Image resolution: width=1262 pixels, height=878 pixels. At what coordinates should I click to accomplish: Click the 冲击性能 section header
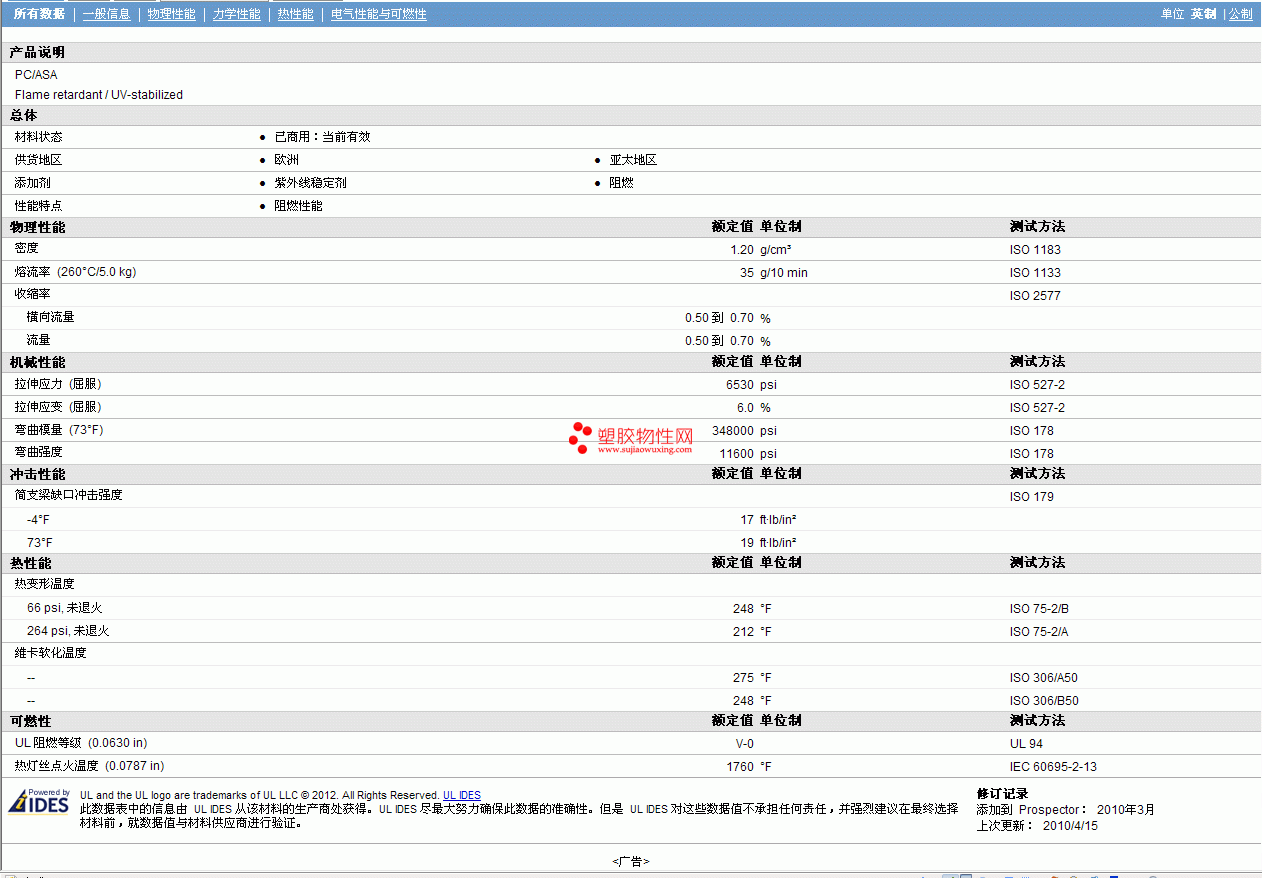(x=37, y=474)
